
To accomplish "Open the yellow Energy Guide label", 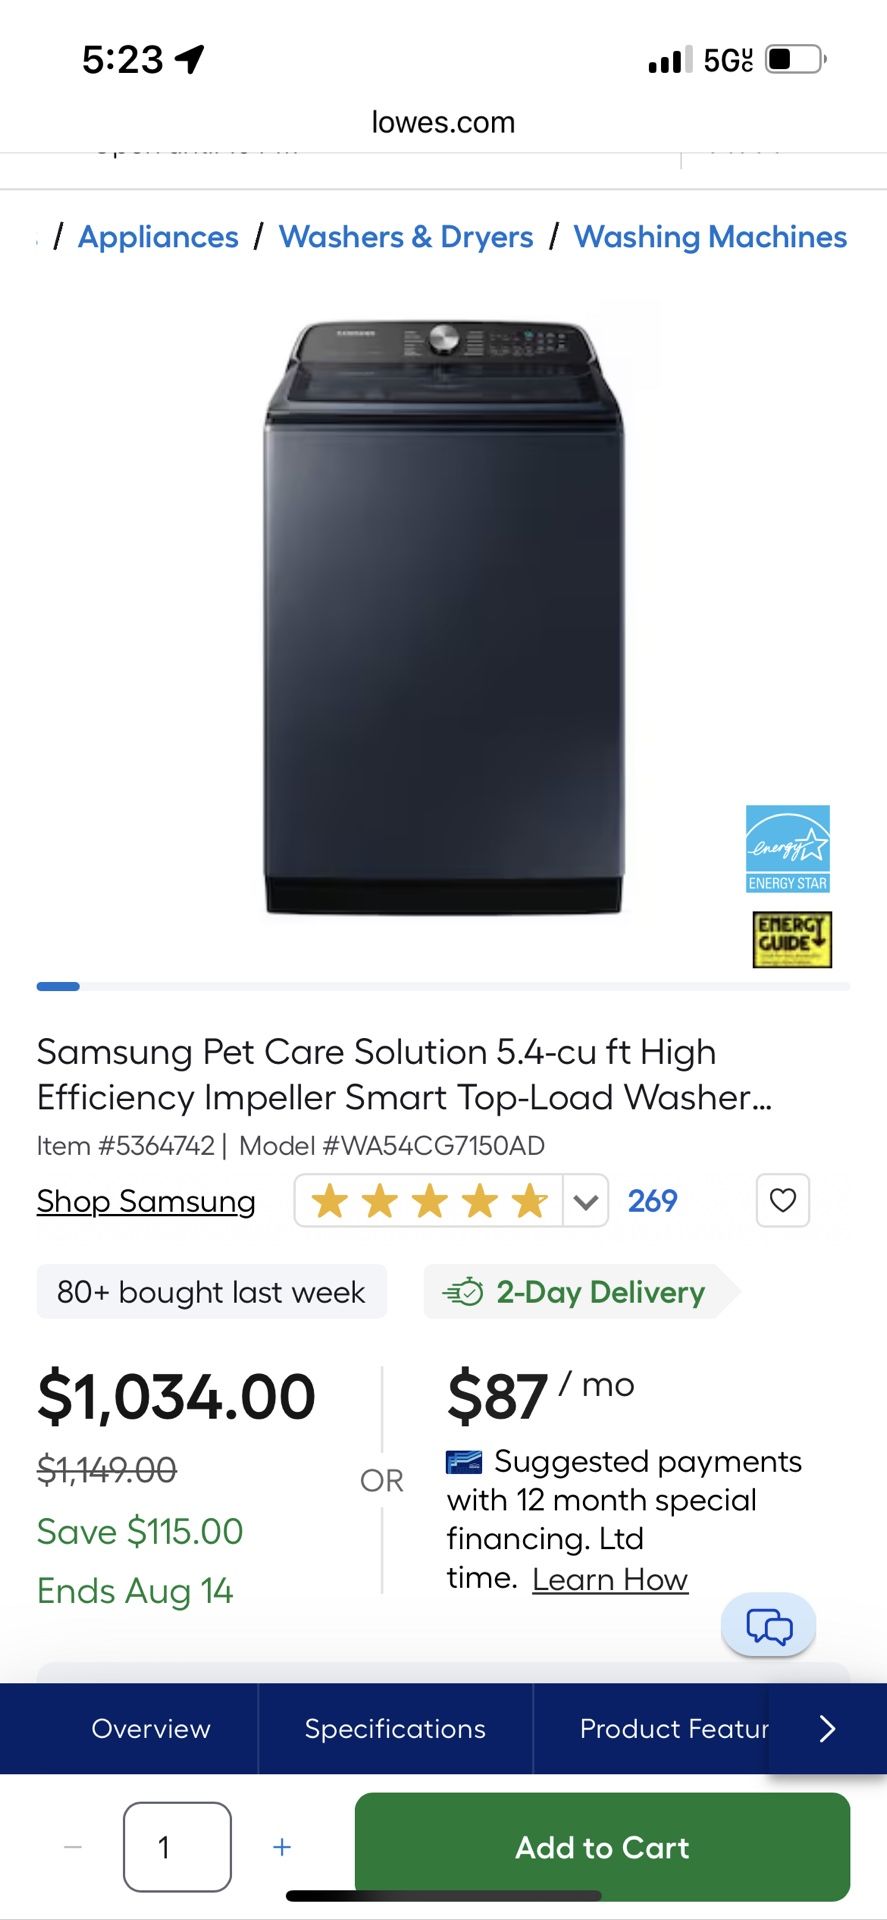I will [x=792, y=939].
